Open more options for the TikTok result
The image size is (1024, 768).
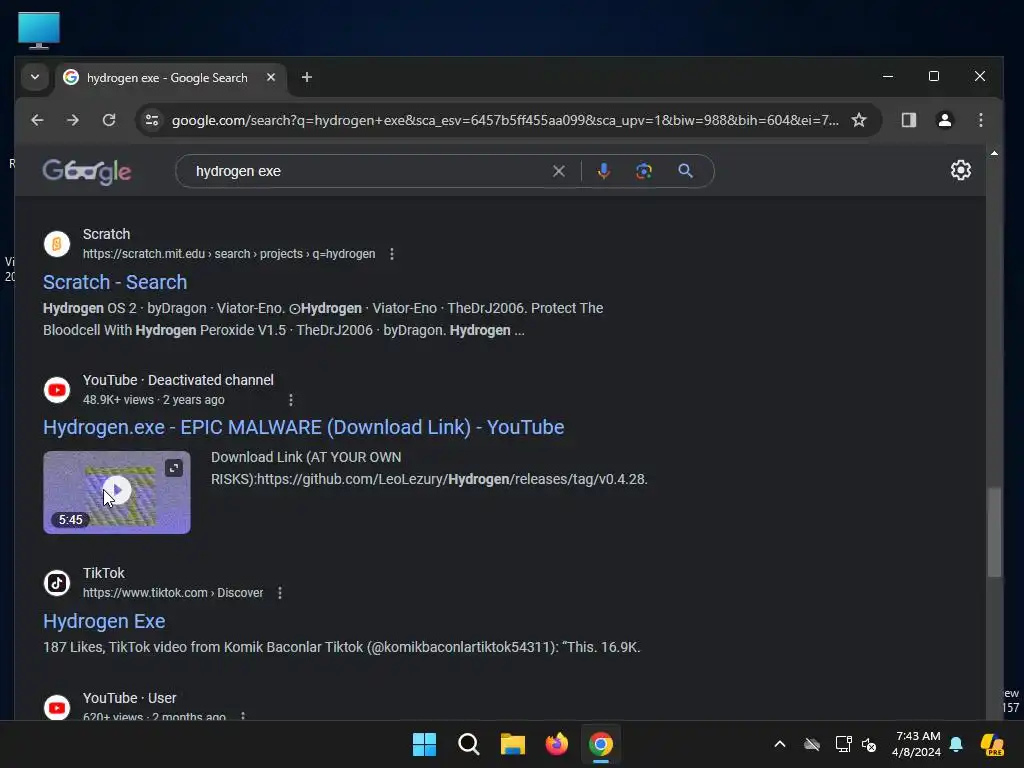(280, 593)
